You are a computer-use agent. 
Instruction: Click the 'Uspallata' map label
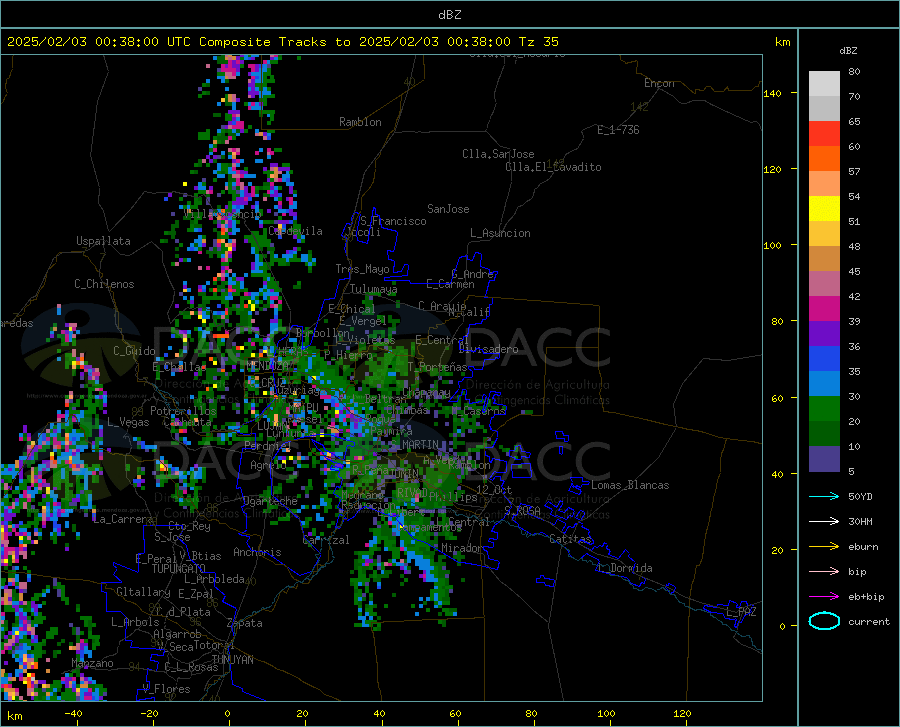103,242
